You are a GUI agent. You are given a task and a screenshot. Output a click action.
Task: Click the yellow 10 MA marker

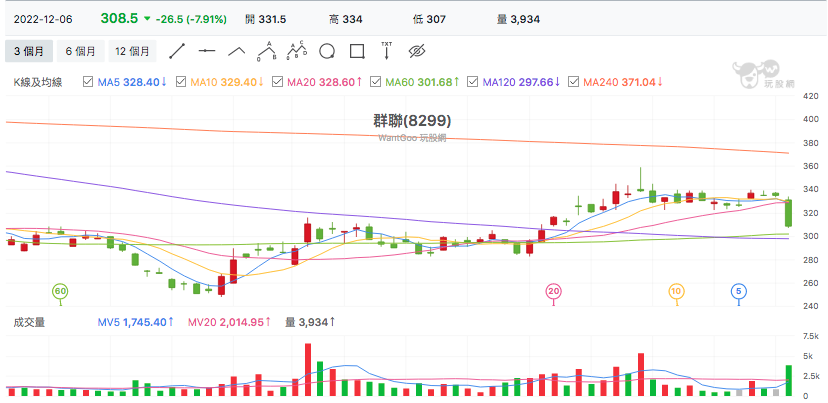676,291
